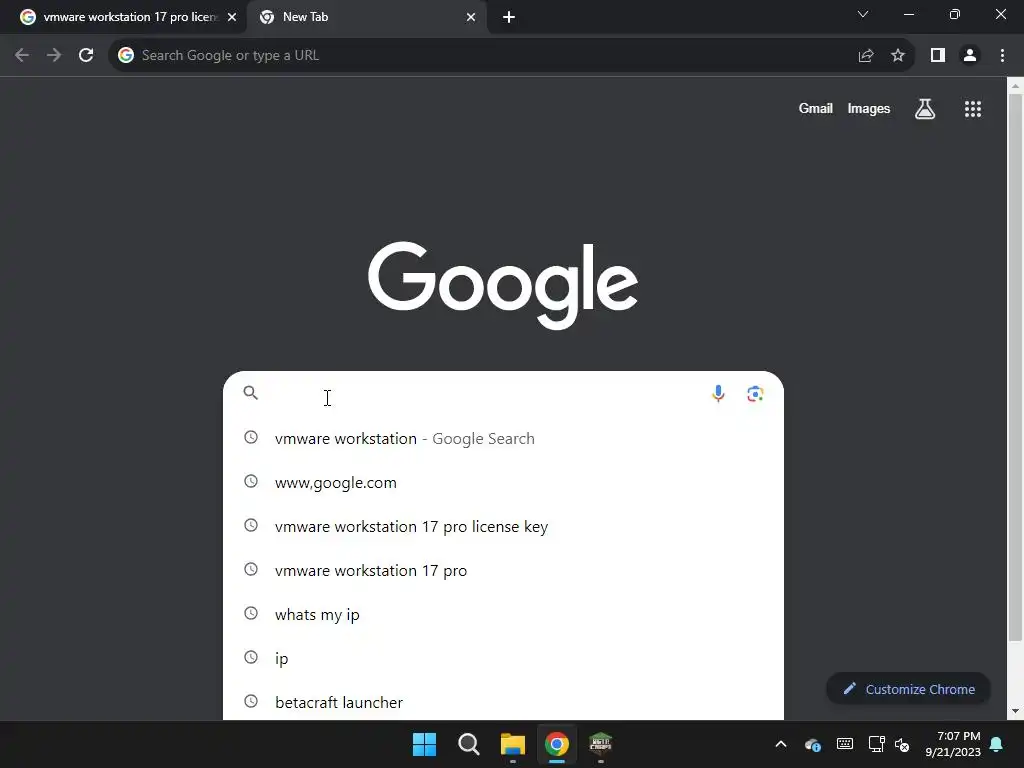Start voice search with the microphone
1024x768 pixels.
[718, 394]
